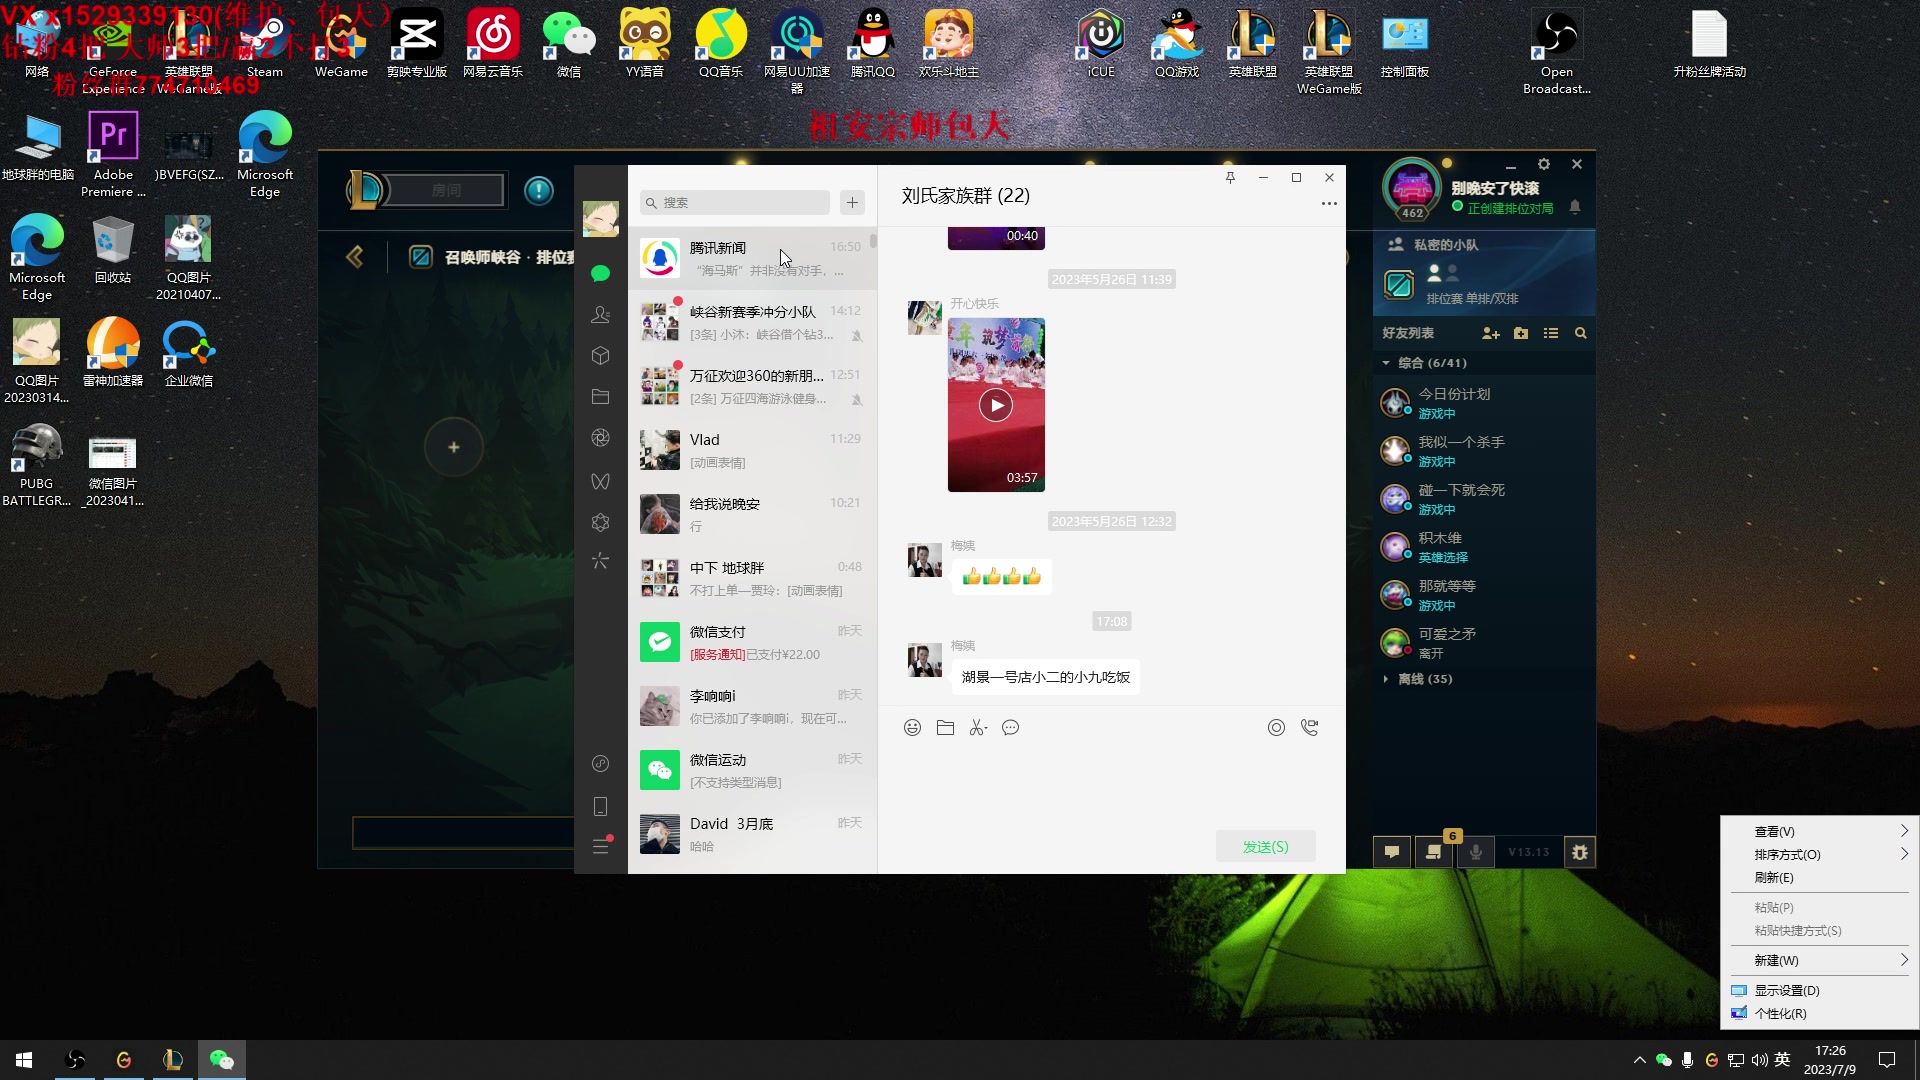The image size is (1920, 1080).
Task: Click add friend icon in League friends list
Action: click(1491, 334)
